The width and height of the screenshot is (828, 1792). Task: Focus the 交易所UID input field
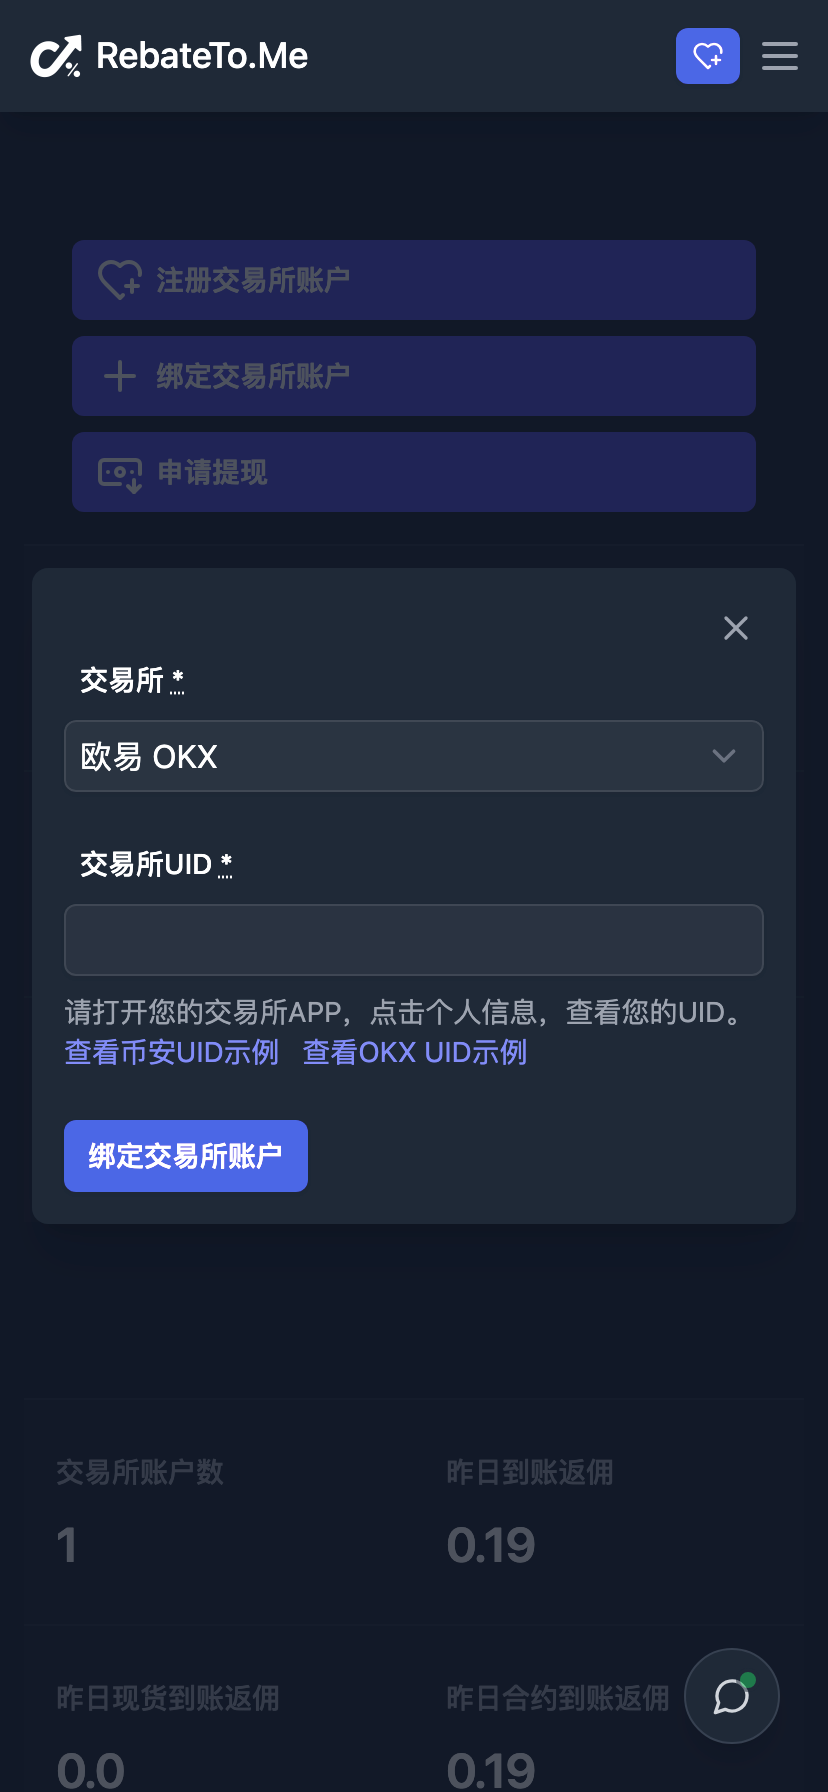point(414,939)
